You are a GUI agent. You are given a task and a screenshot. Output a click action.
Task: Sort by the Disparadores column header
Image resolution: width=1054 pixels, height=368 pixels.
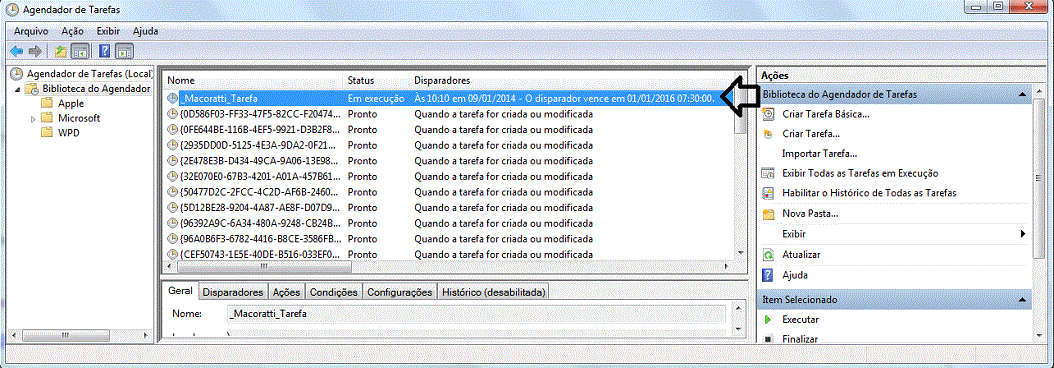[571, 81]
